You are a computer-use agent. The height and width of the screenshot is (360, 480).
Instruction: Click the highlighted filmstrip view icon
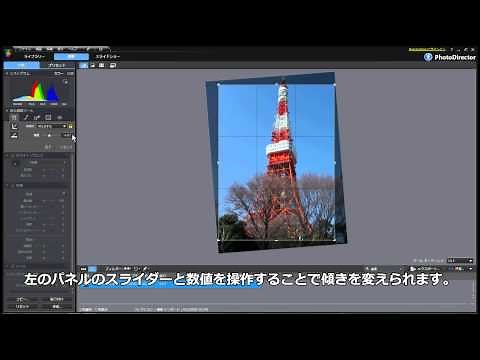(x=92, y=269)
